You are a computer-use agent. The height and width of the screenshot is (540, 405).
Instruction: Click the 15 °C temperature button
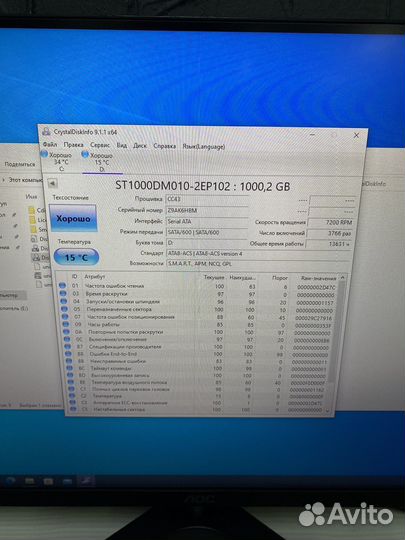(76, 257)
